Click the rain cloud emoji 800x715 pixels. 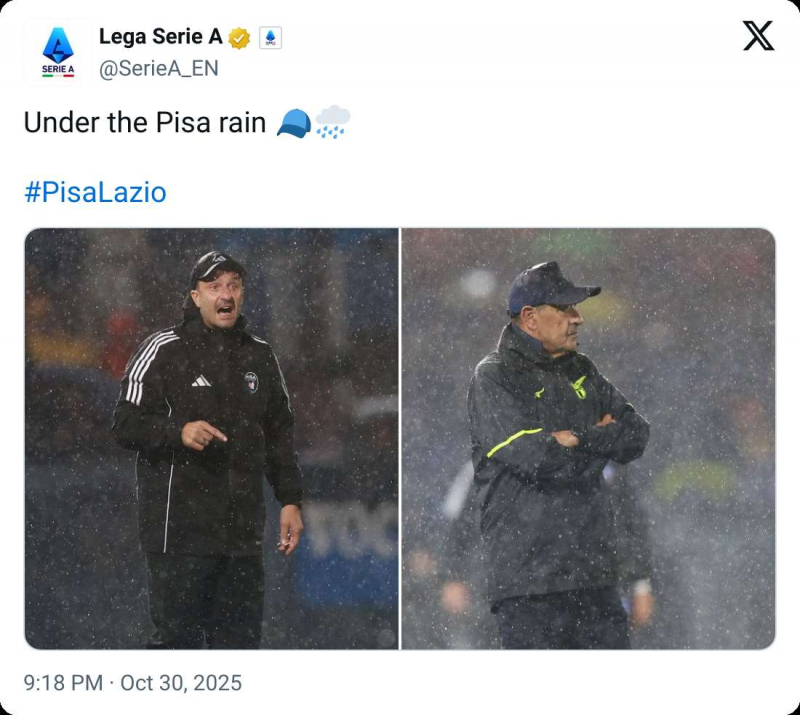click(x=332, y=123)
